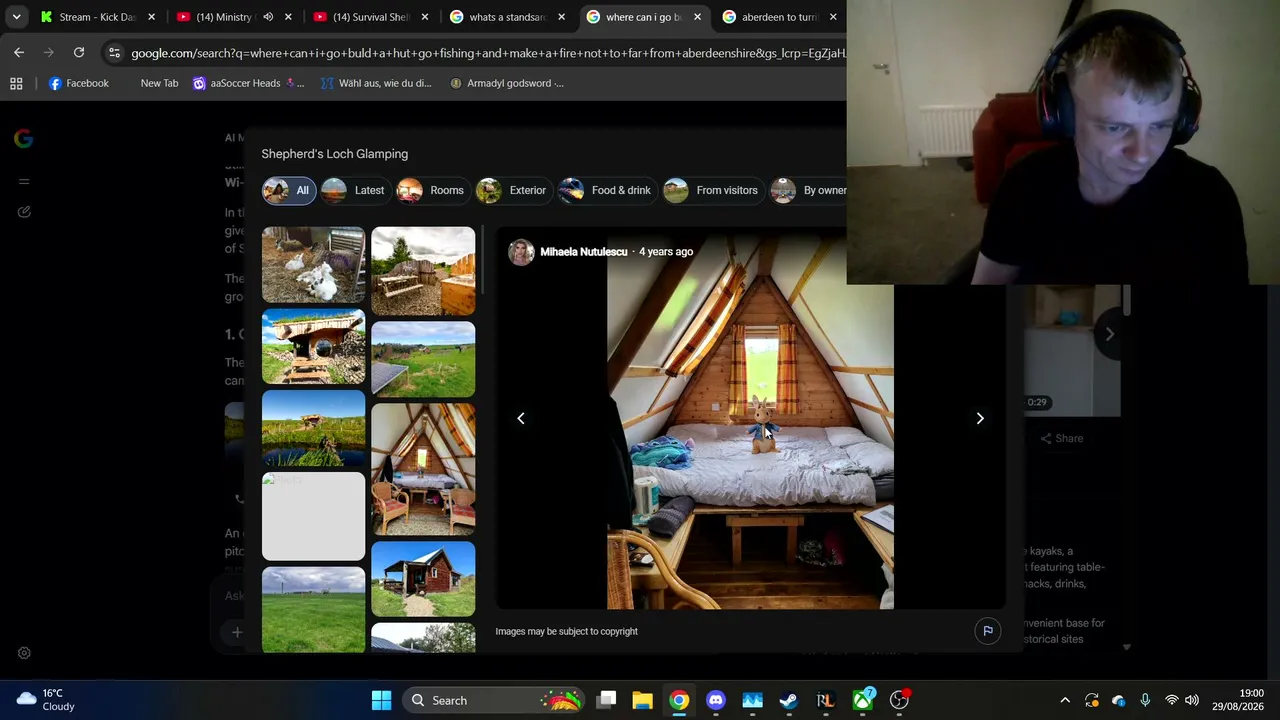This screenshot has height=720, width=1280.
Task: Open the red cabin exterior thumbnail
Action: click(x=423, y=579)
